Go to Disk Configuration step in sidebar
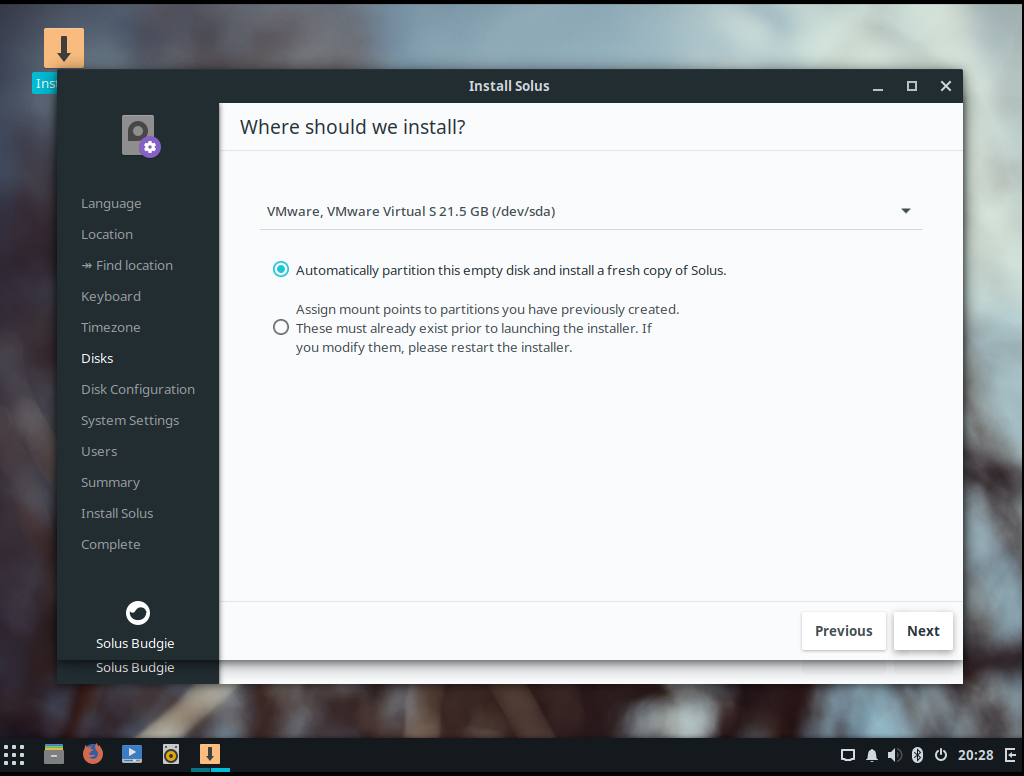Screen dimensions: 1024x776 [x=138, y=389]
